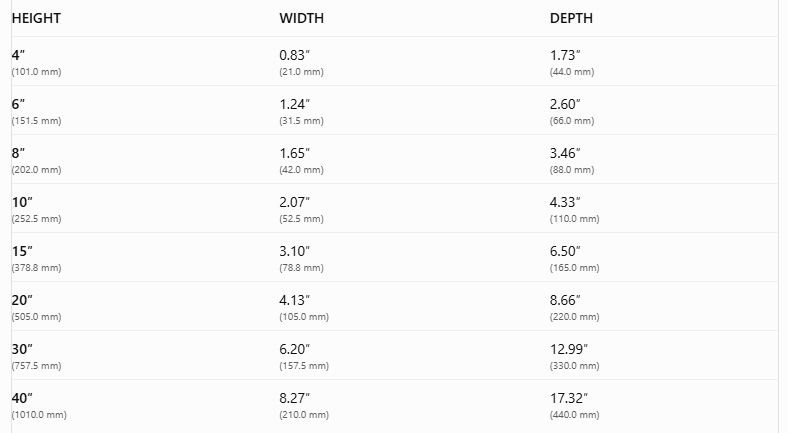
Task: Select the 30" height cell
Action: (22, 349)
